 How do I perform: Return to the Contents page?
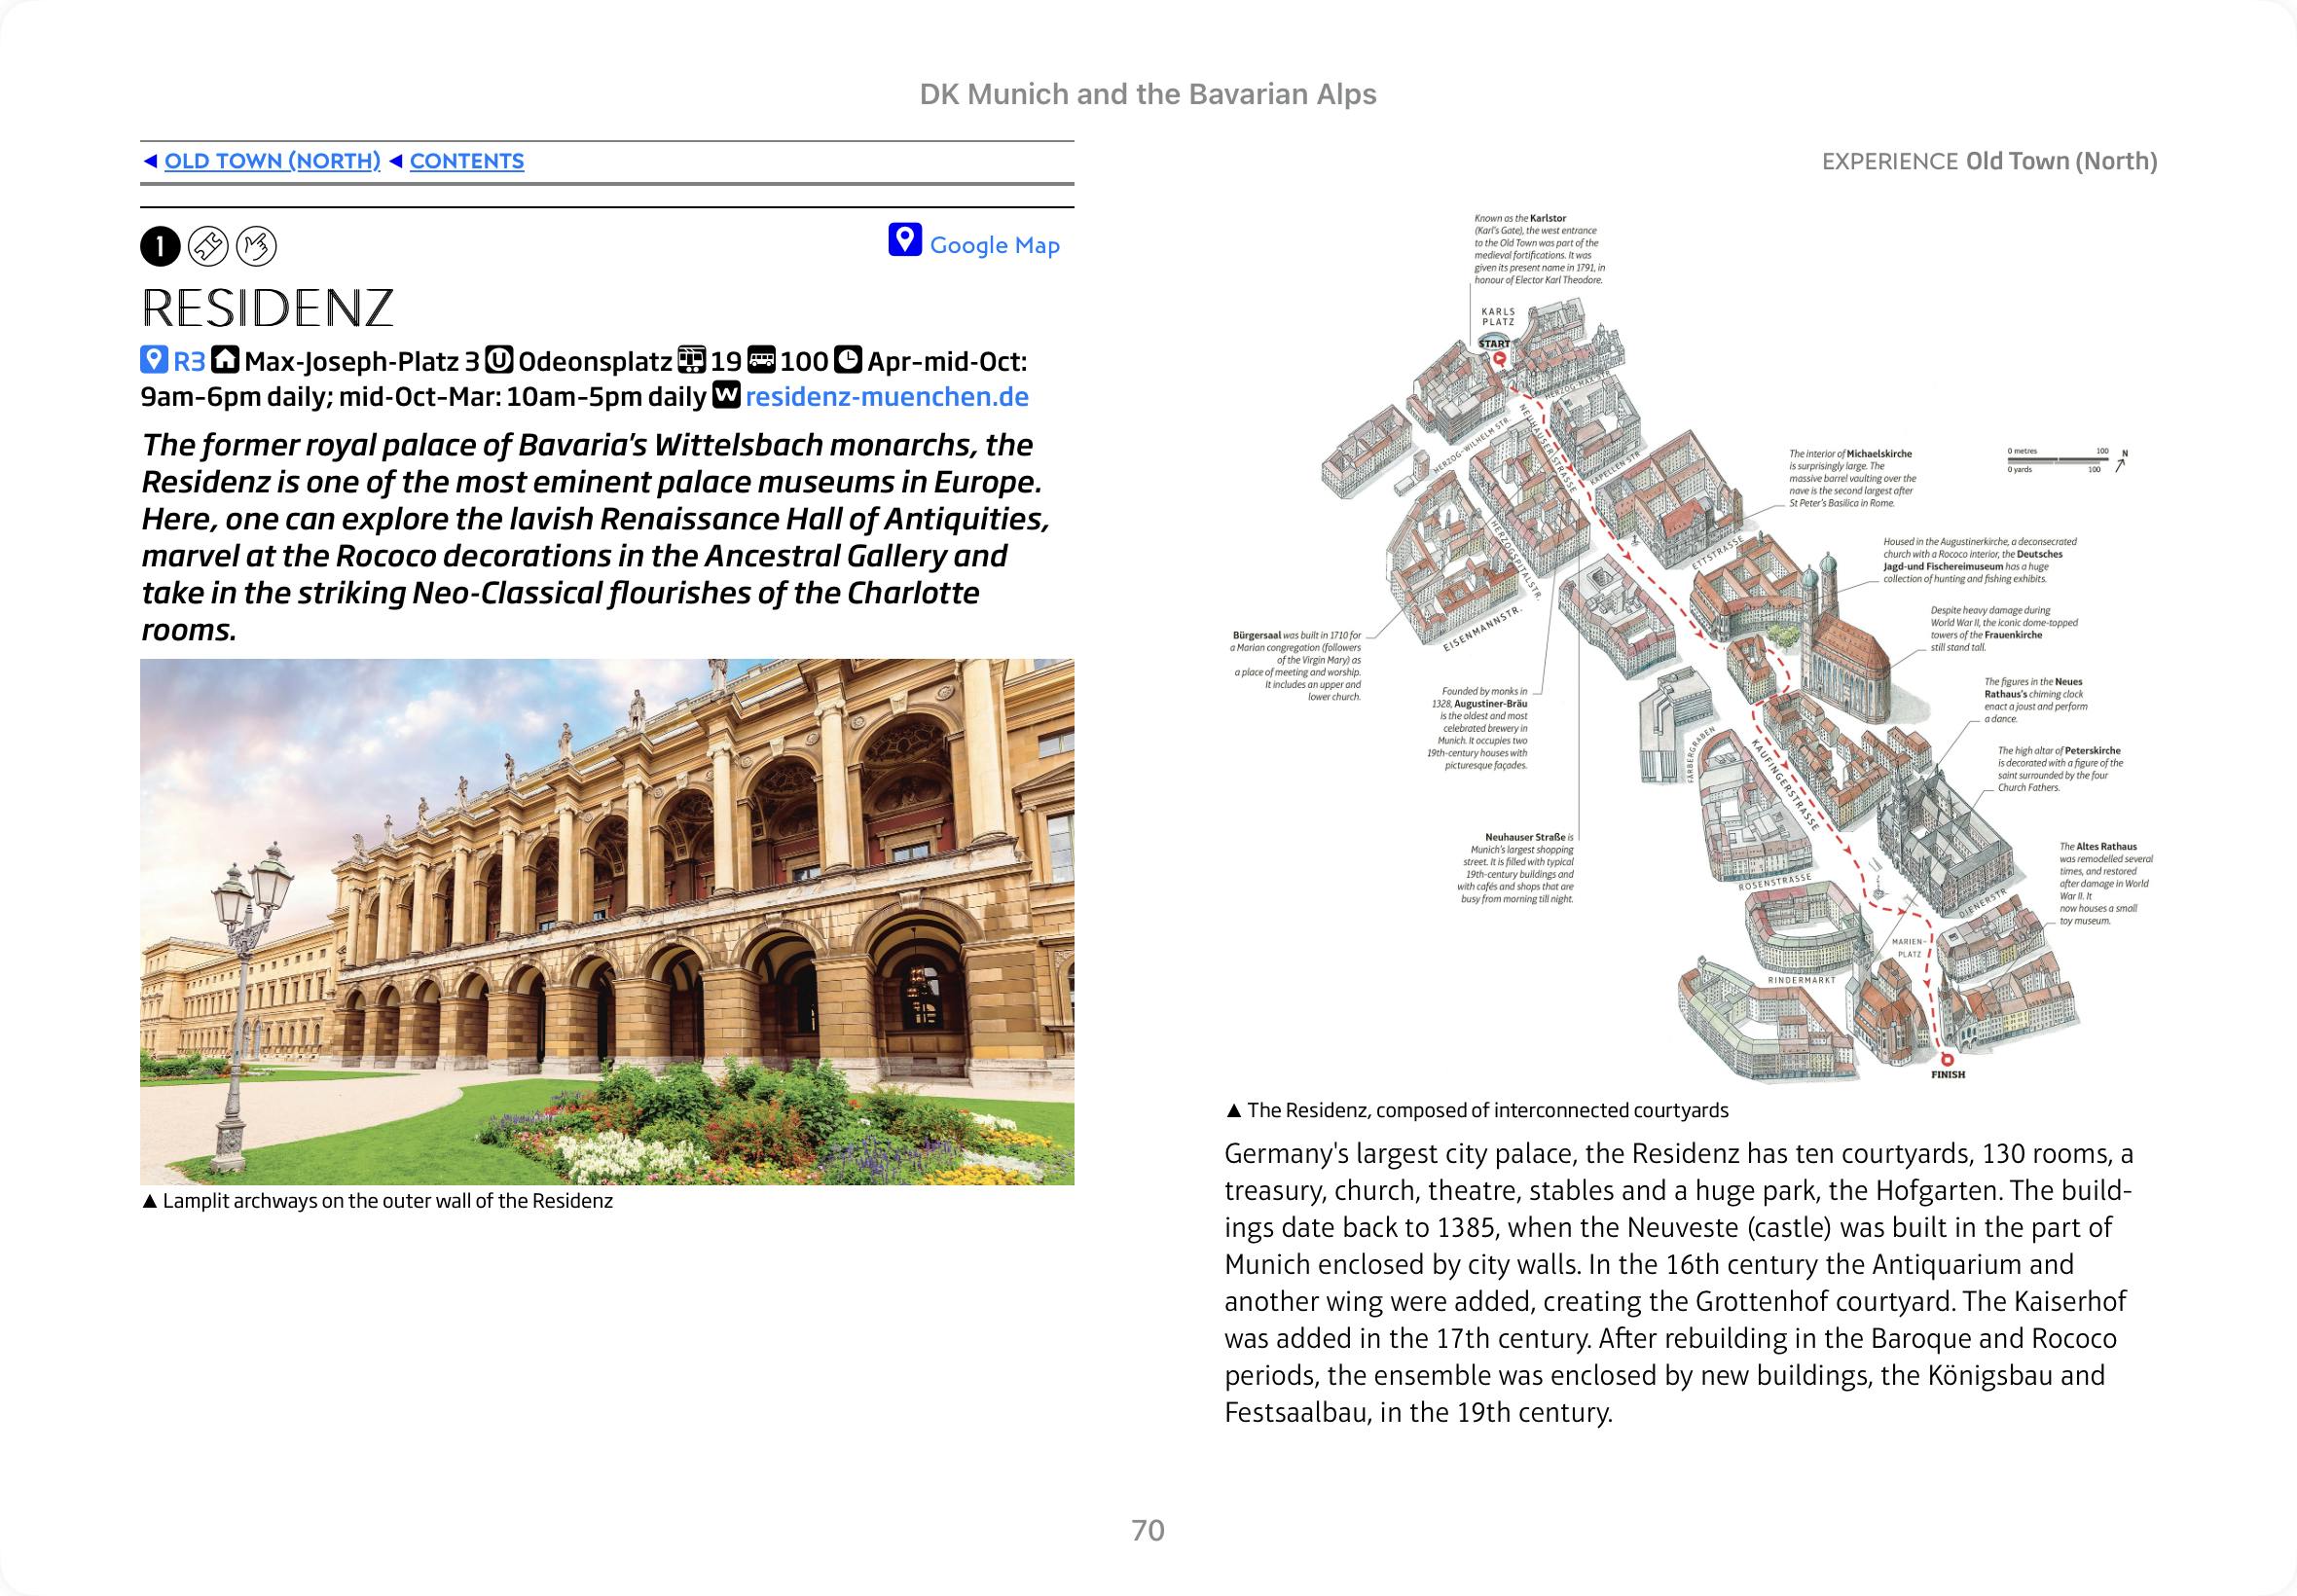pyautogui.click(x=466, y=161)
